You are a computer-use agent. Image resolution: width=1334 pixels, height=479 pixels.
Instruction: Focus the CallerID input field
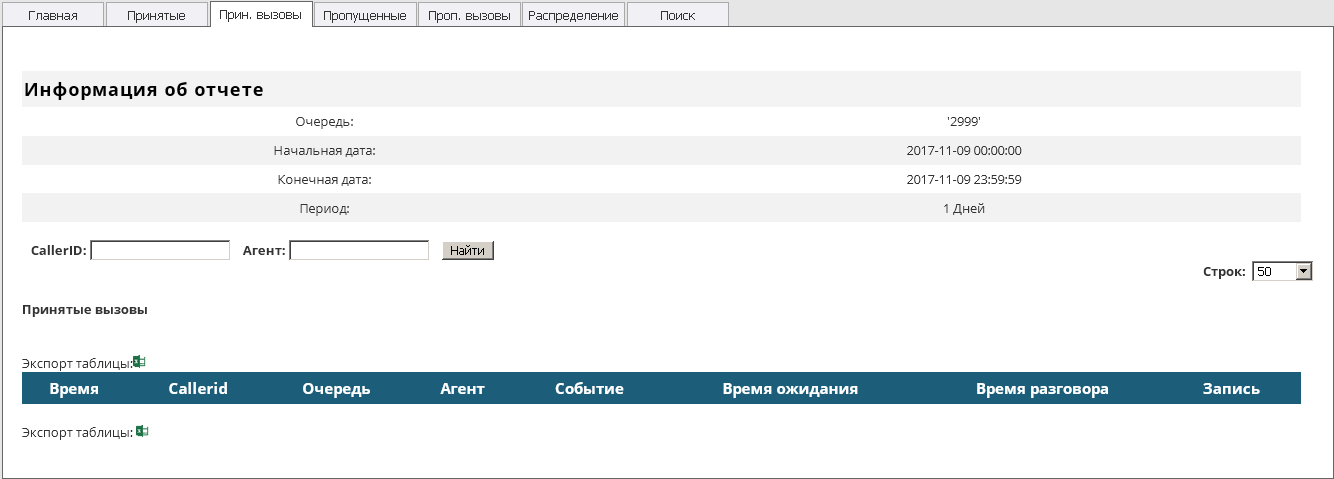(x=160, y=251)
